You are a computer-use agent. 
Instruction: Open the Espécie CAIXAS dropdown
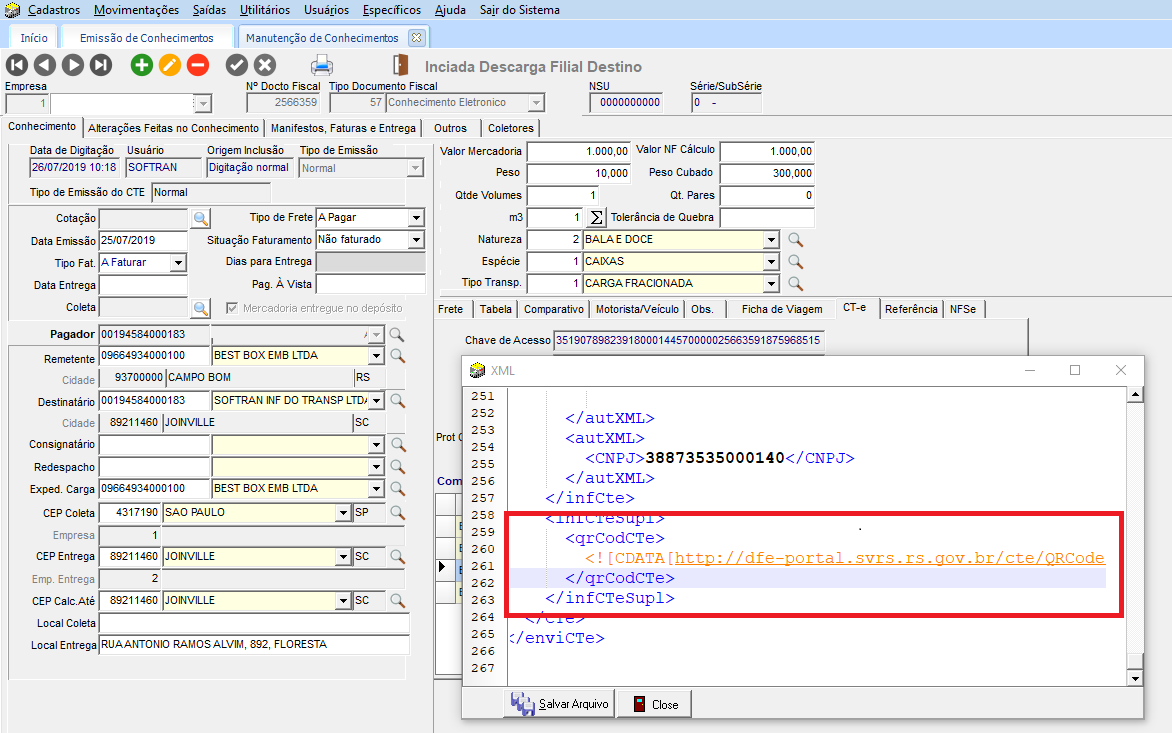[770, 262]
